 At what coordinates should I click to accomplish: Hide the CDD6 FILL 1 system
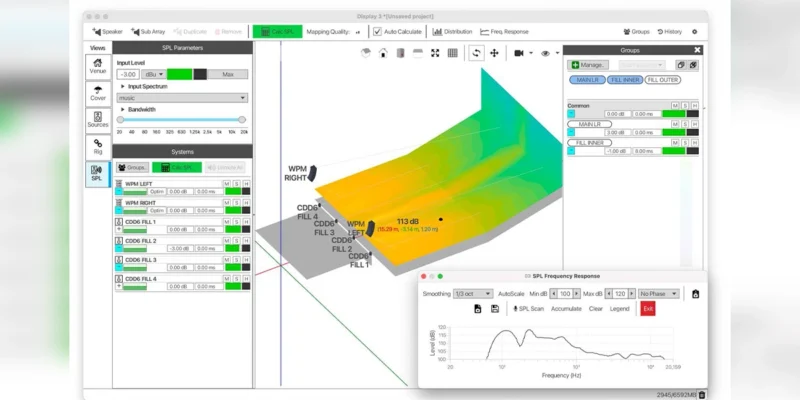(246, 222)
